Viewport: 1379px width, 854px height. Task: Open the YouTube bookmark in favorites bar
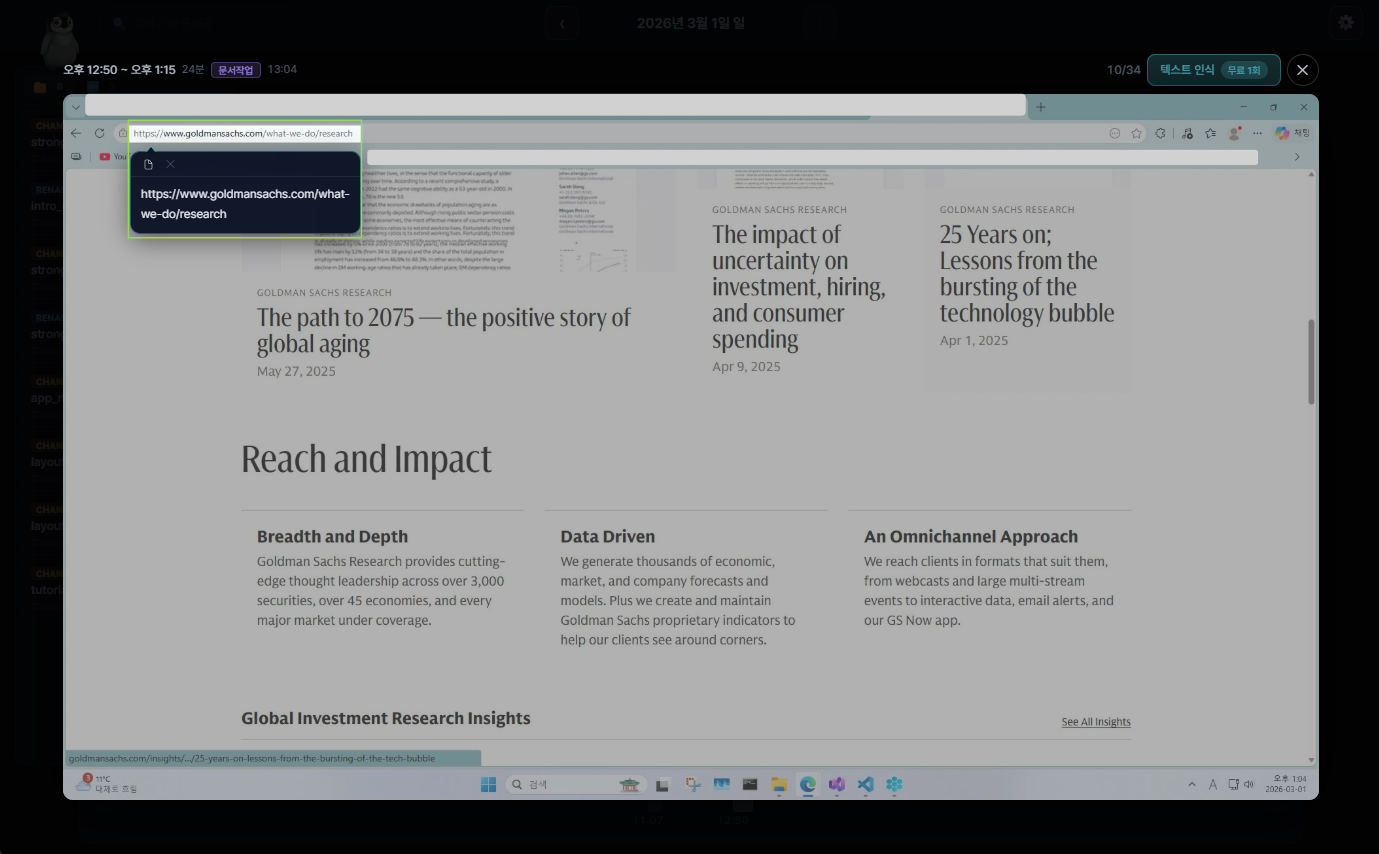coord(113,157)
